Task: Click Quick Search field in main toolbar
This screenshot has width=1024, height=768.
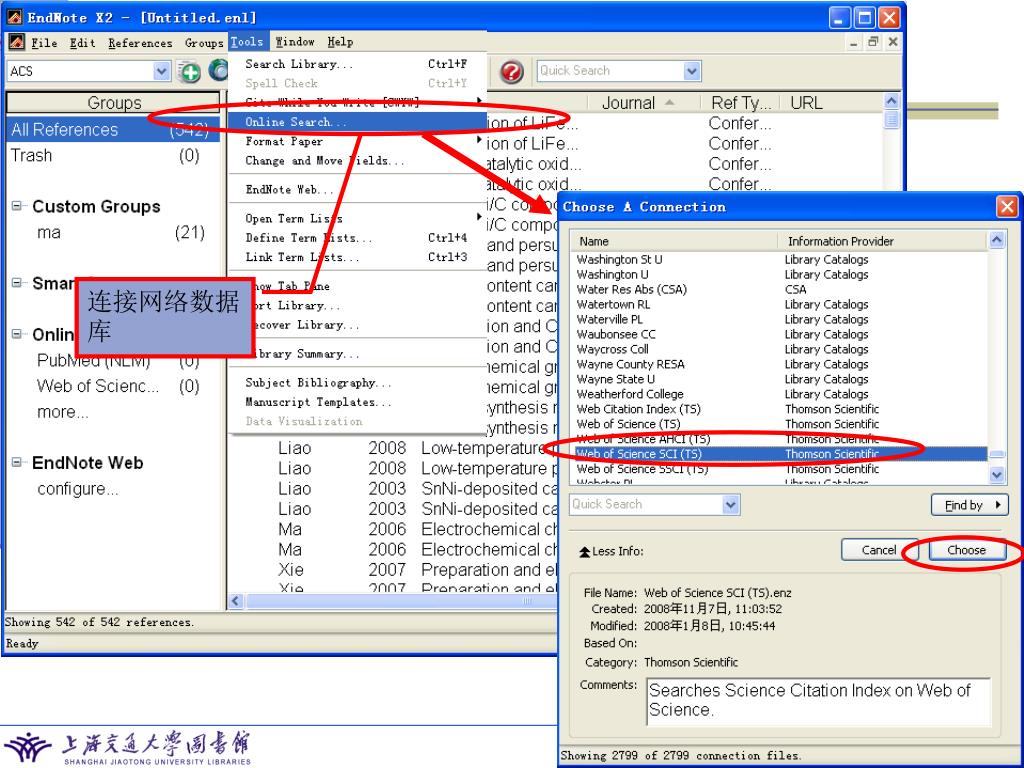Action: point(611,71)
